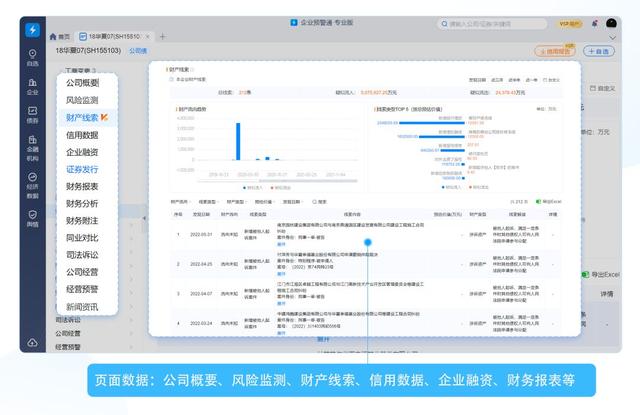Click the blue lightning app logo
Screen dimensions: 640x415
click(x=33, y=30)
